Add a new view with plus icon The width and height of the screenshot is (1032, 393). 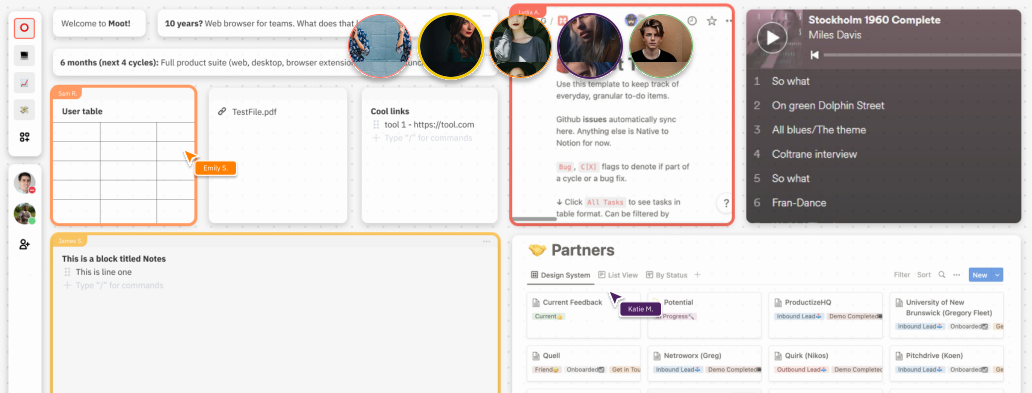coord(698,275)
